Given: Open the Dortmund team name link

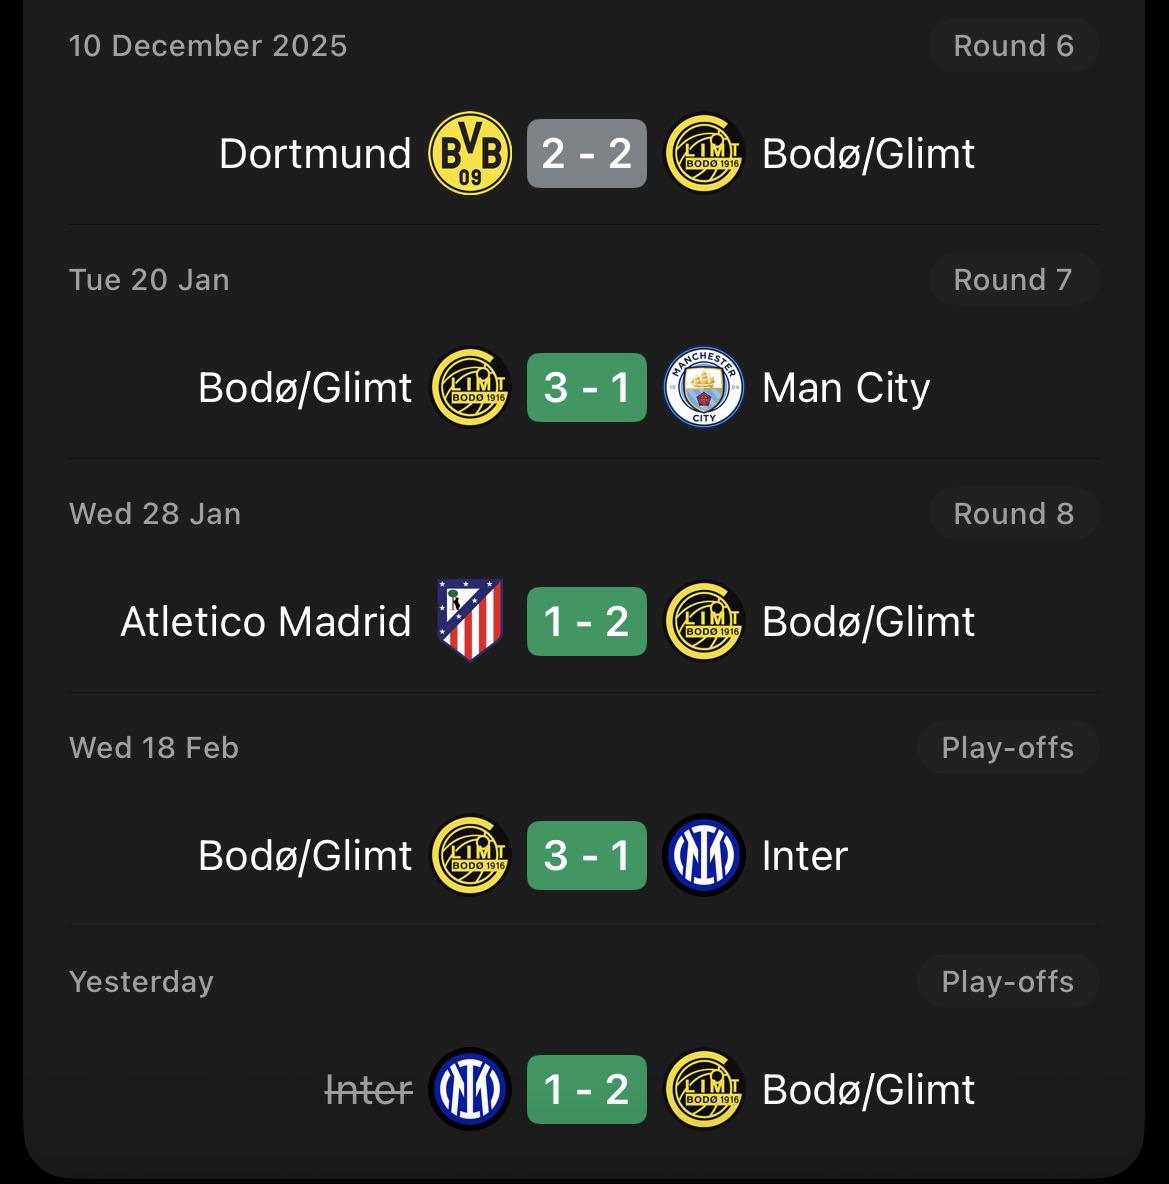Looking at the screenshot, I should pos(315,154).
